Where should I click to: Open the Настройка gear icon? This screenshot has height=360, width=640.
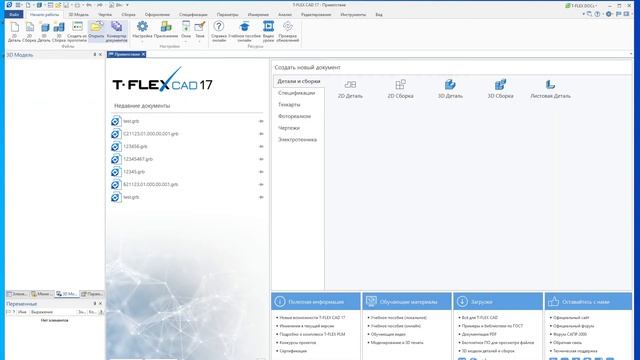point(142,27)
